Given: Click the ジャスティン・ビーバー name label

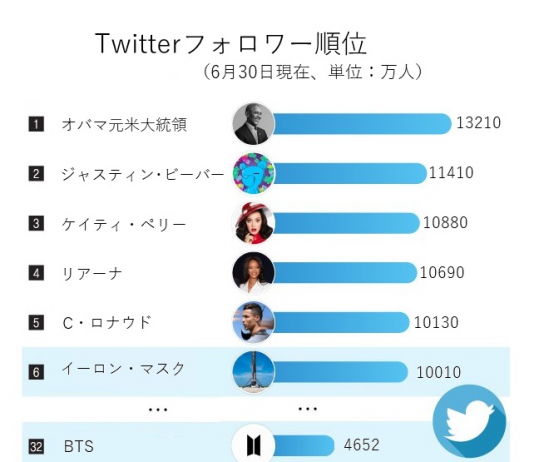Looking at the screenshot, I should pos(143,174).
